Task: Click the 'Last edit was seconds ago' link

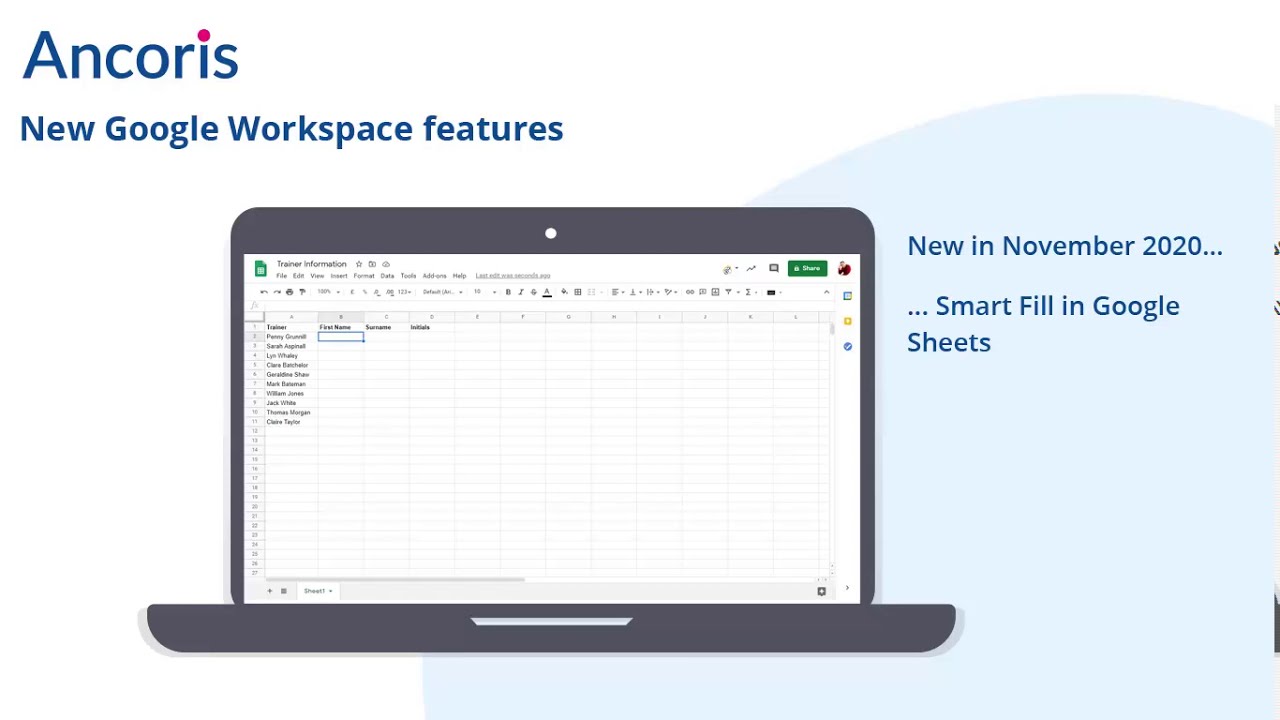Action: tap(513, 276)
